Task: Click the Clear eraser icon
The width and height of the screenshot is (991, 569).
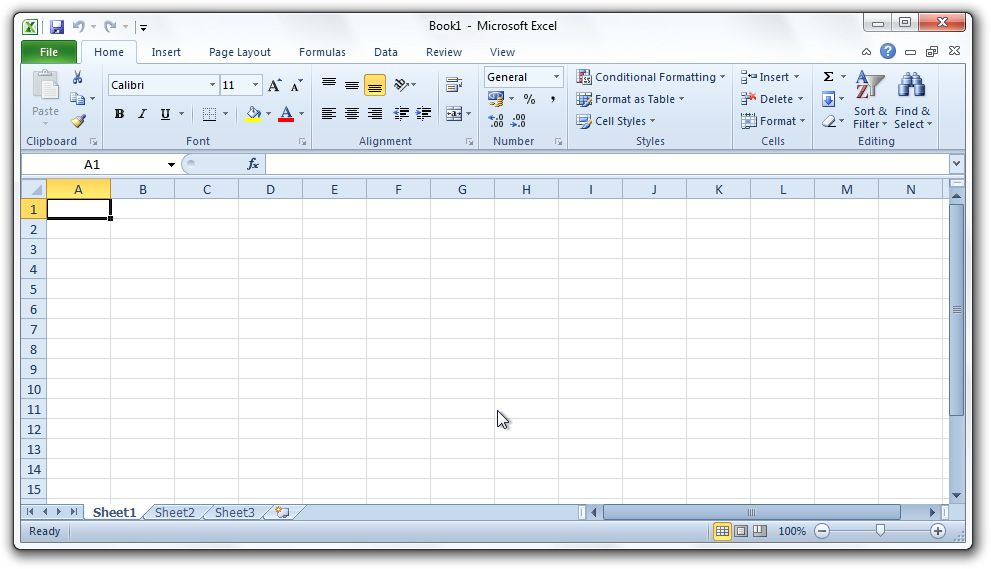Action: 829,121
